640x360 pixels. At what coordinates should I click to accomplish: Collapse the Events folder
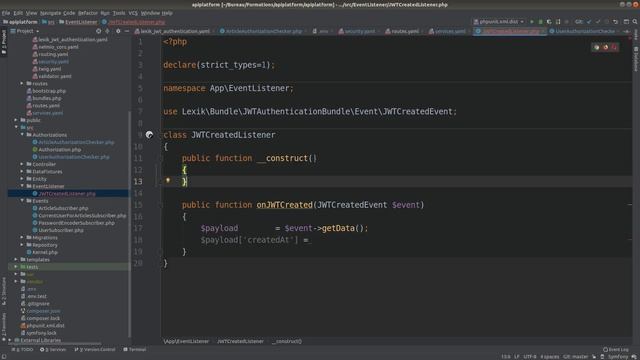tap(22, 201)
